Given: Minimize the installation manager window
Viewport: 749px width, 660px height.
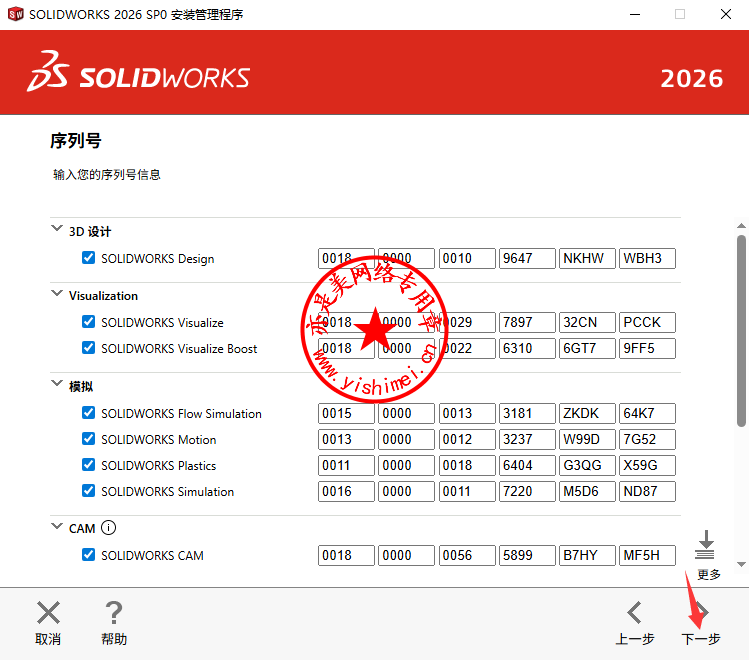Looking at the screenshot, I should [633, 15].
